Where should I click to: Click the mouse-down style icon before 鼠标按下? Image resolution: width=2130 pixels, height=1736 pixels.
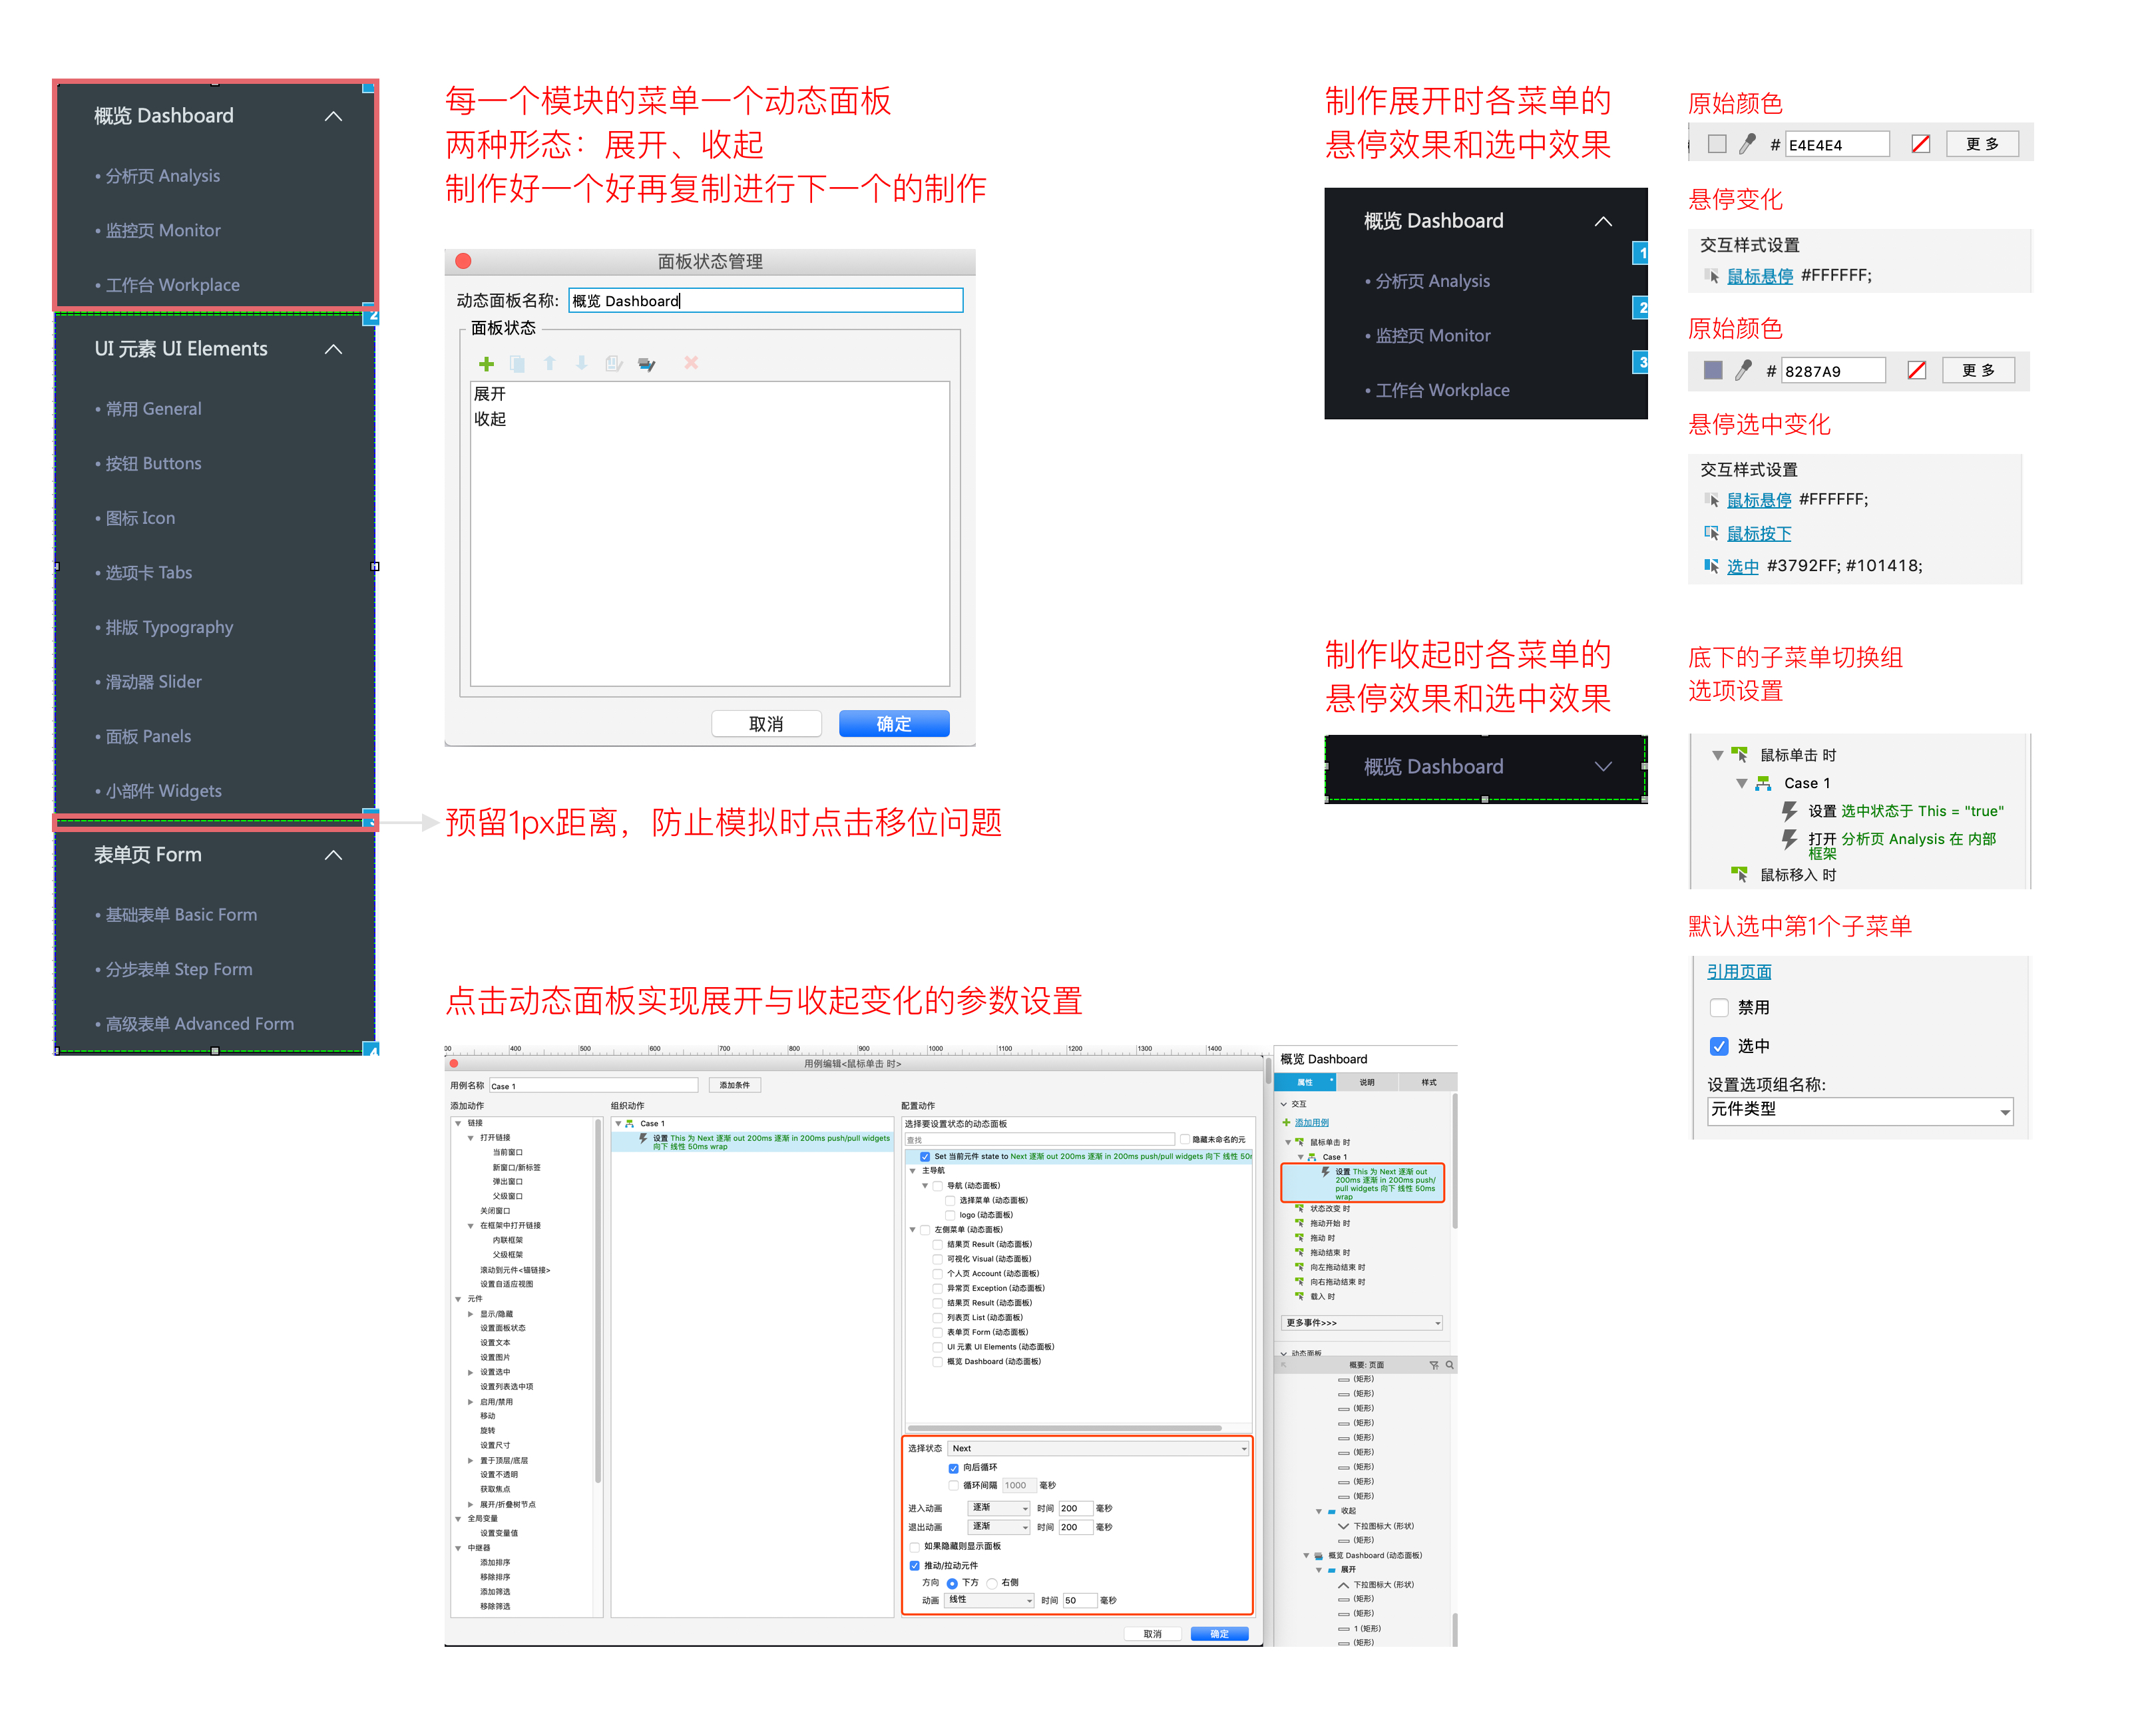pos(1711,533)
